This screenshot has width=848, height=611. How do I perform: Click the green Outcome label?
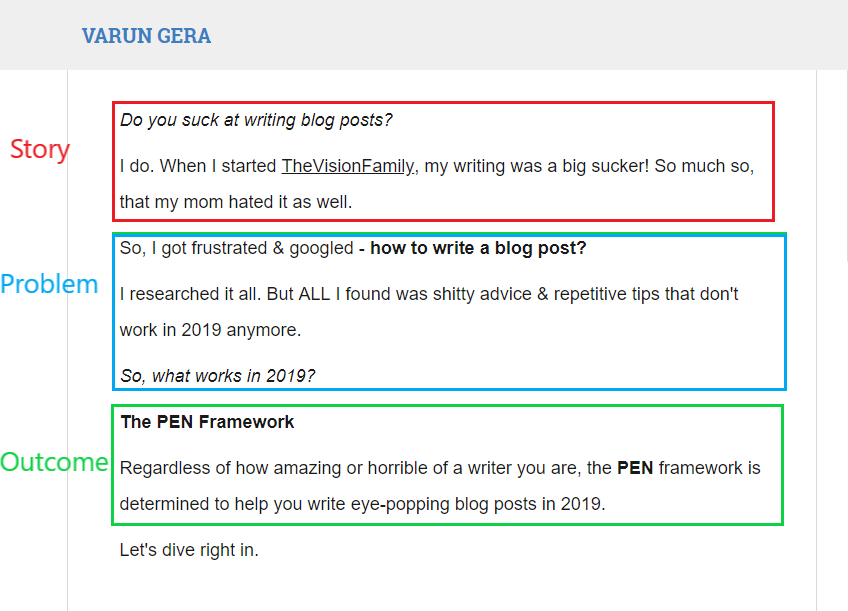click(54, 462)
